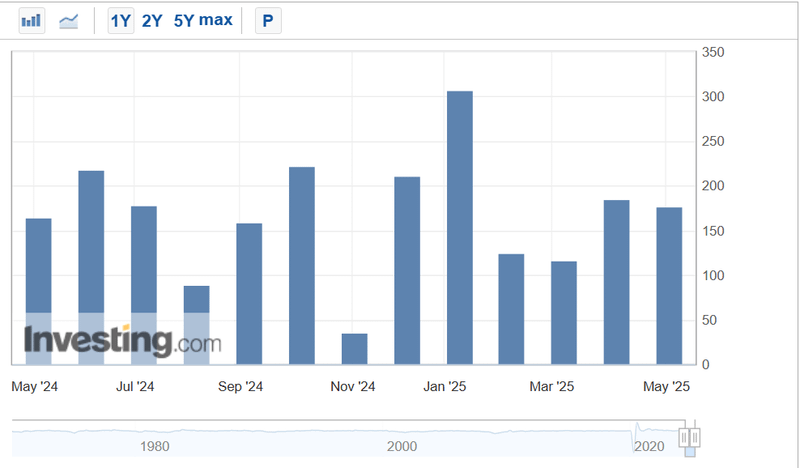Click the 2000 area in range navigator
This screenshot has width=800, height=468.
coord(402,447)
